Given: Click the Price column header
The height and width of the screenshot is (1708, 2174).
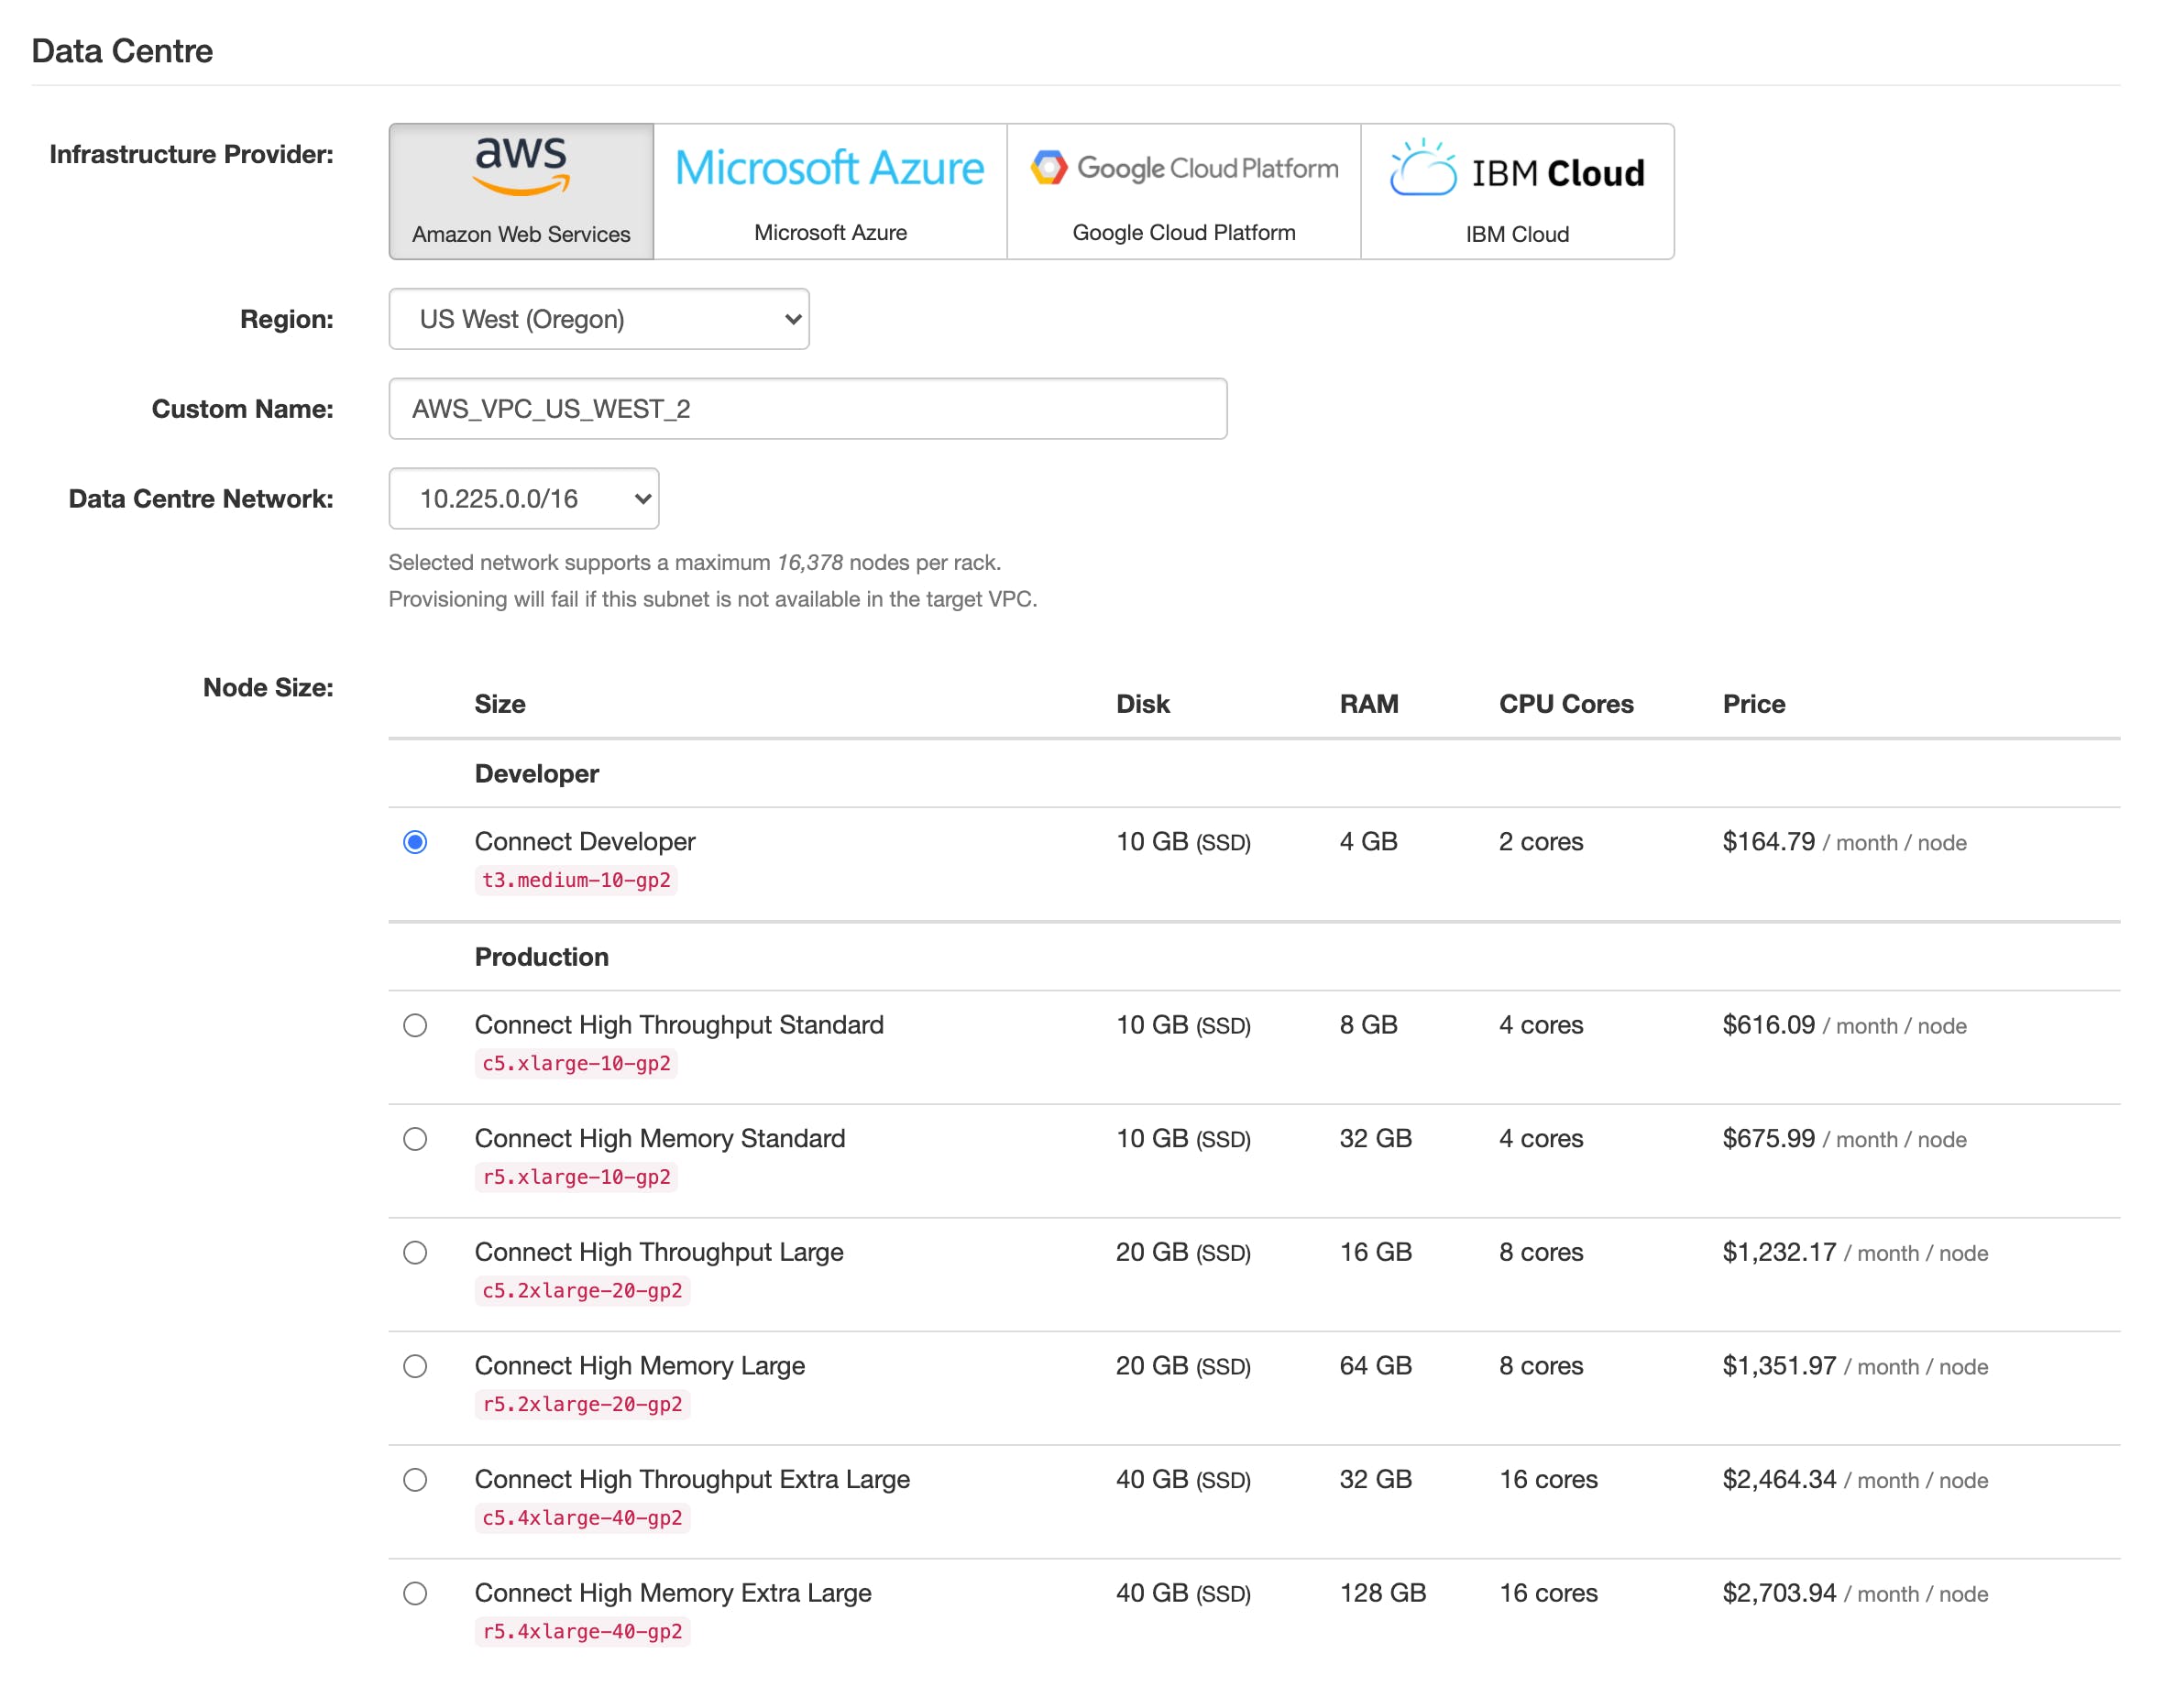Looking at the screenshot, I should pyautogui.click(x=1753, y=704).
